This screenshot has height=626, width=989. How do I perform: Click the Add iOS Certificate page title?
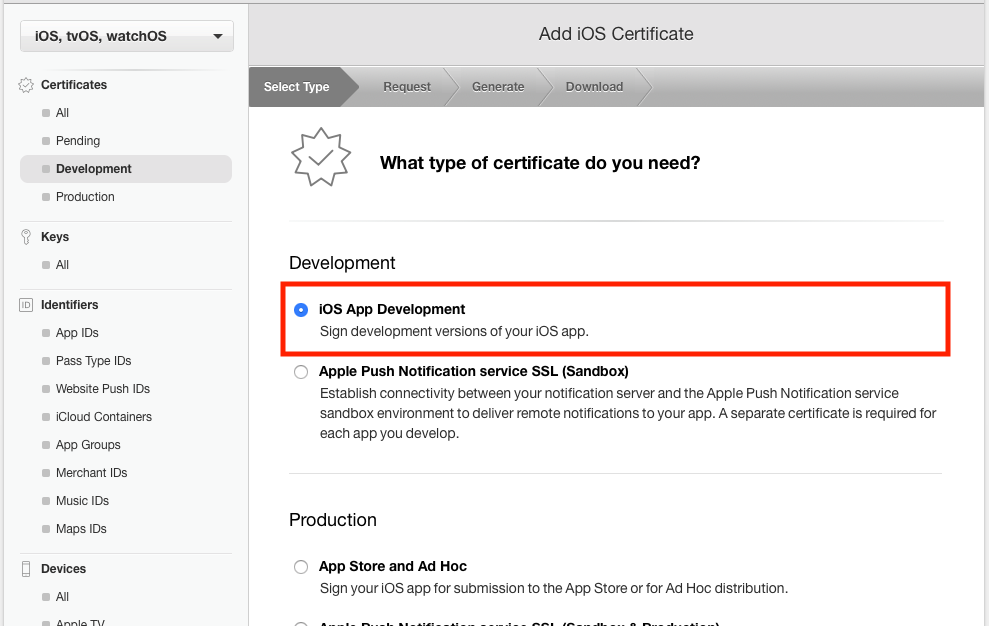[616, 33]
